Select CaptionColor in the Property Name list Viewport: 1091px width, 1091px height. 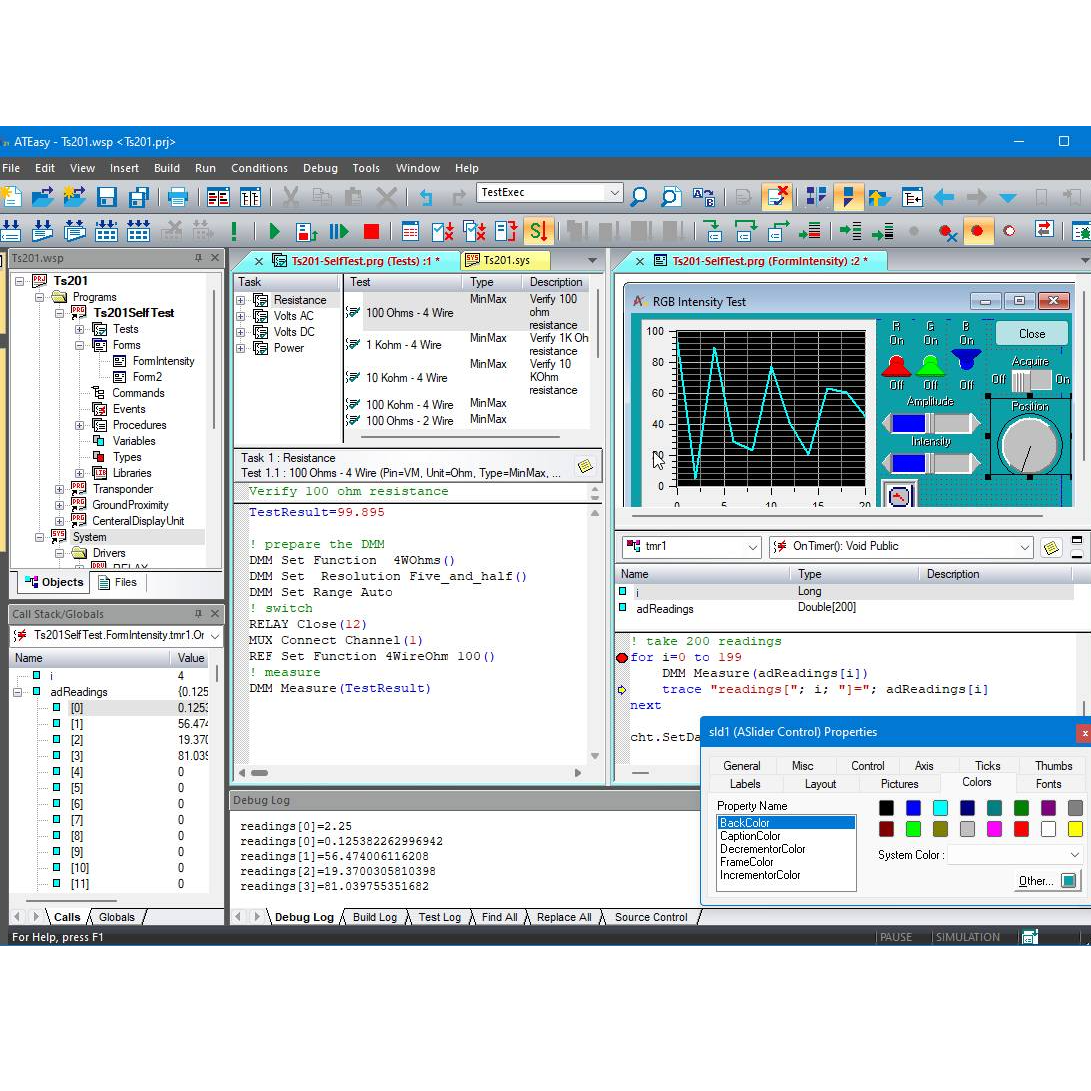[x=751, y=836]
